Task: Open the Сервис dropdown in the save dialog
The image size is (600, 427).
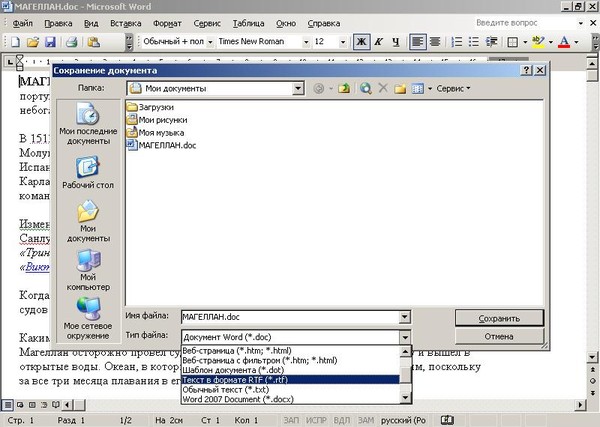Action: click(453, 89)
